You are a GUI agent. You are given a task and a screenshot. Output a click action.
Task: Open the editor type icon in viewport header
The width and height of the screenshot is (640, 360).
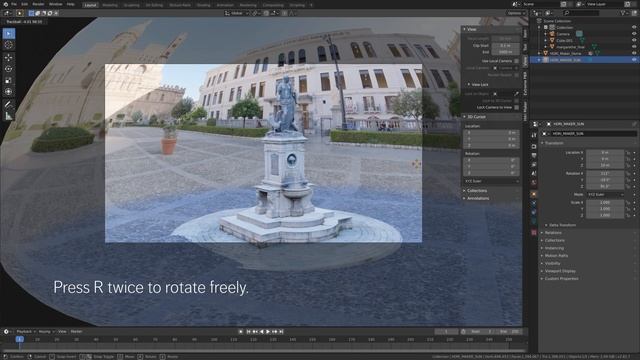(x=7, y=13)
